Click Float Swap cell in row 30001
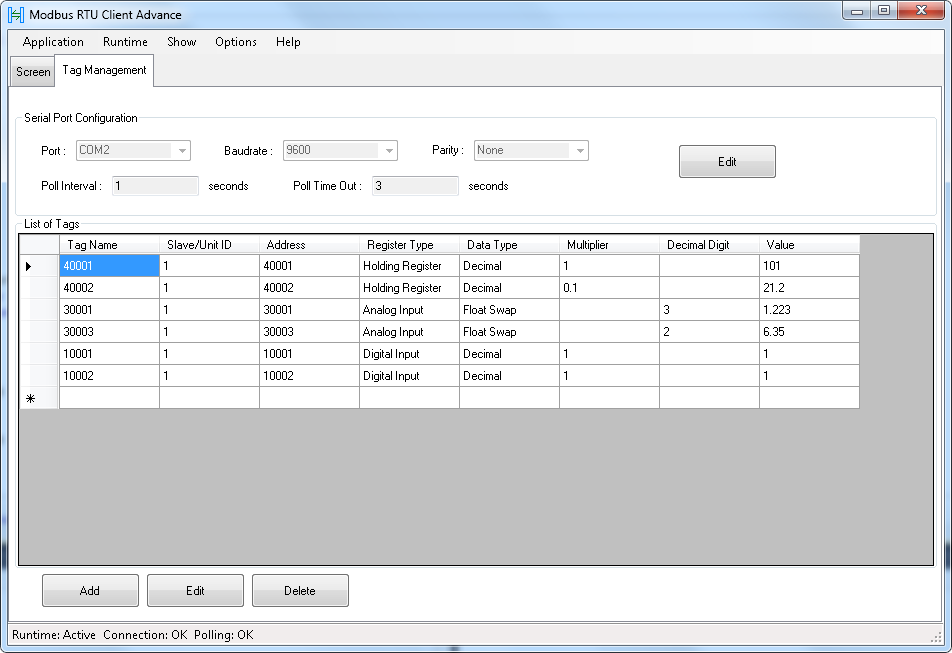The height and width of the screenshot is (653, 952). tap(509, 310)
